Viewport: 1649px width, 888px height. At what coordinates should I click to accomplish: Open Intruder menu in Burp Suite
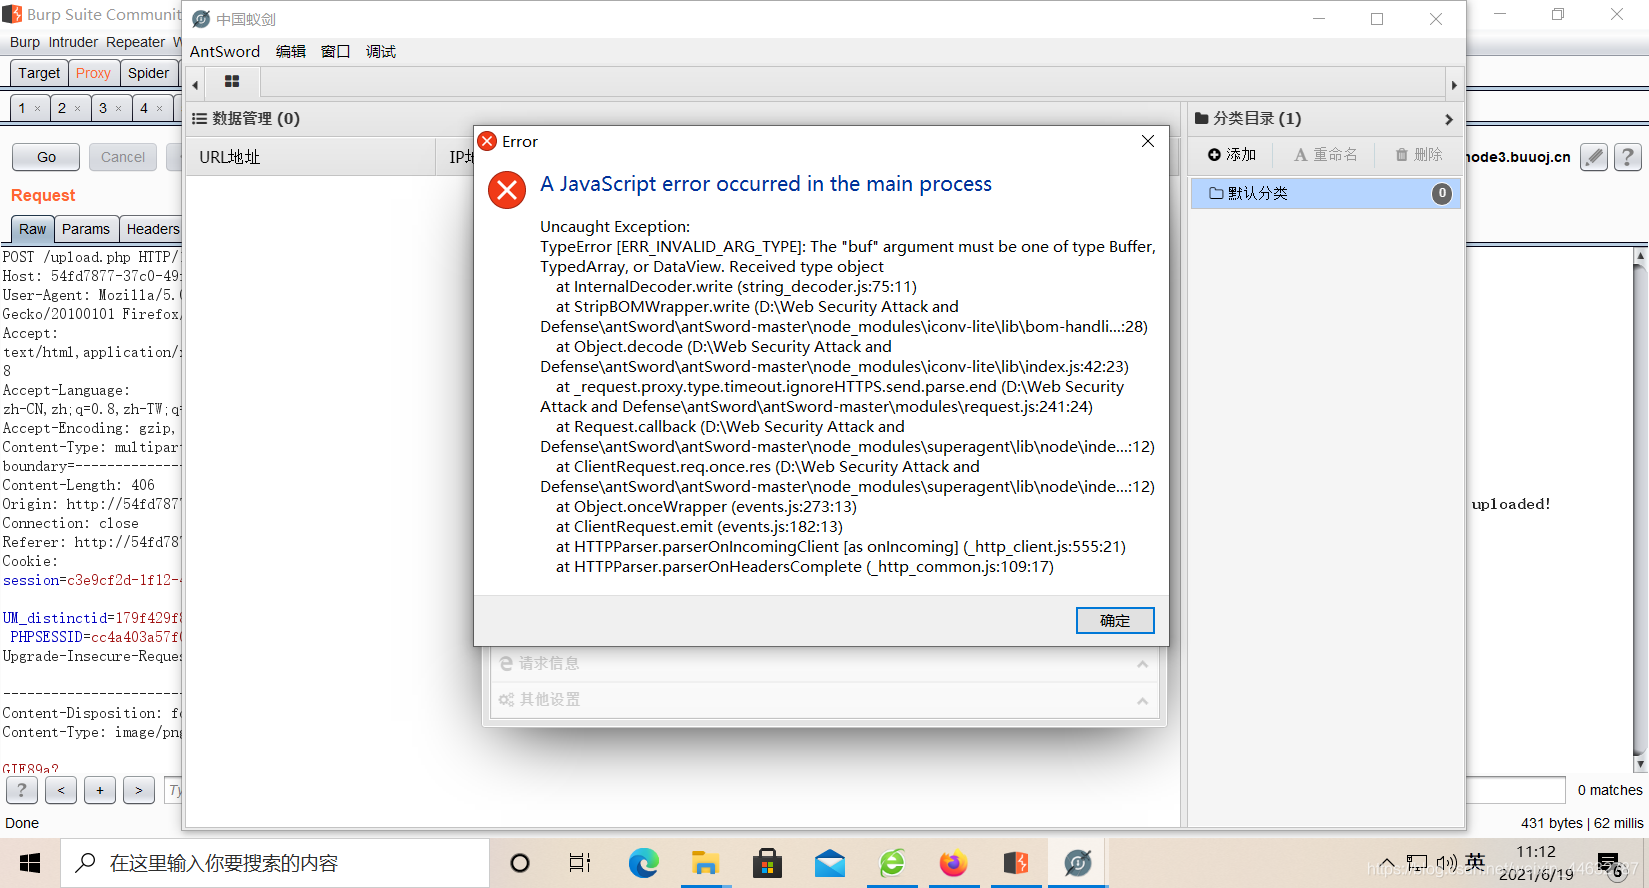(73, 42)
